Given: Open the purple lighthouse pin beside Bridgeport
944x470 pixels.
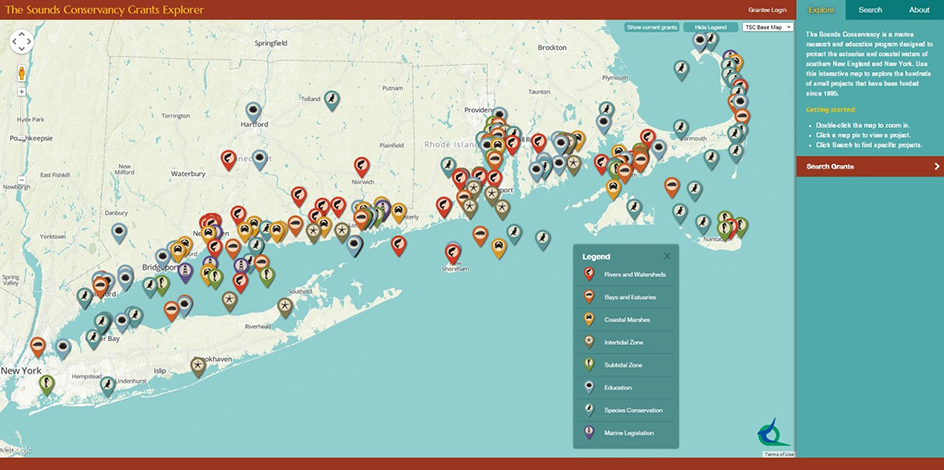Looking at the screenshot, I should coord(185,271).
